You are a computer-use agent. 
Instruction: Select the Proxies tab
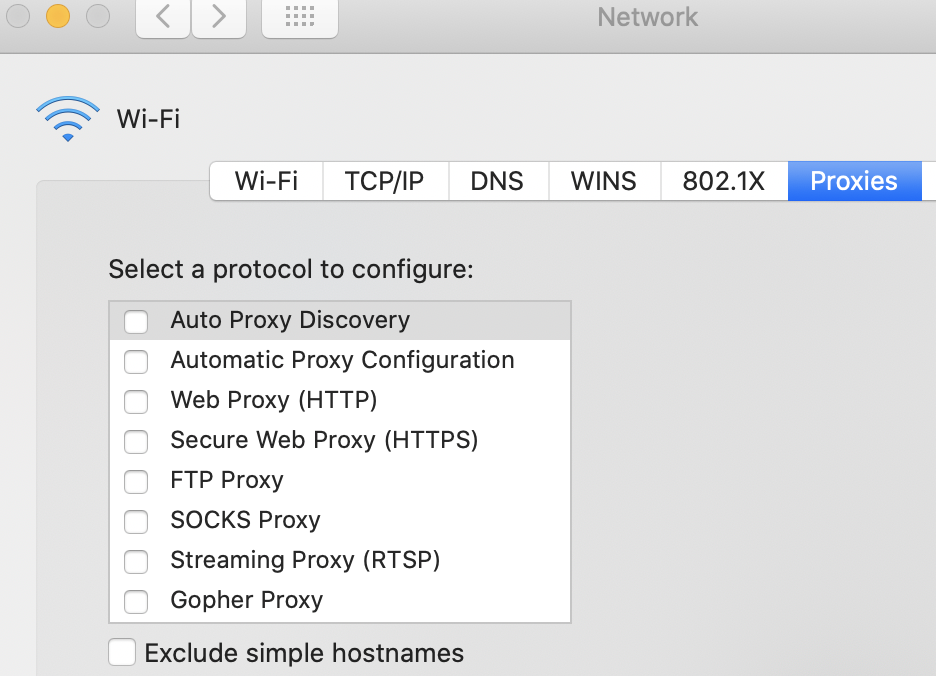click(x=854, y=181)
